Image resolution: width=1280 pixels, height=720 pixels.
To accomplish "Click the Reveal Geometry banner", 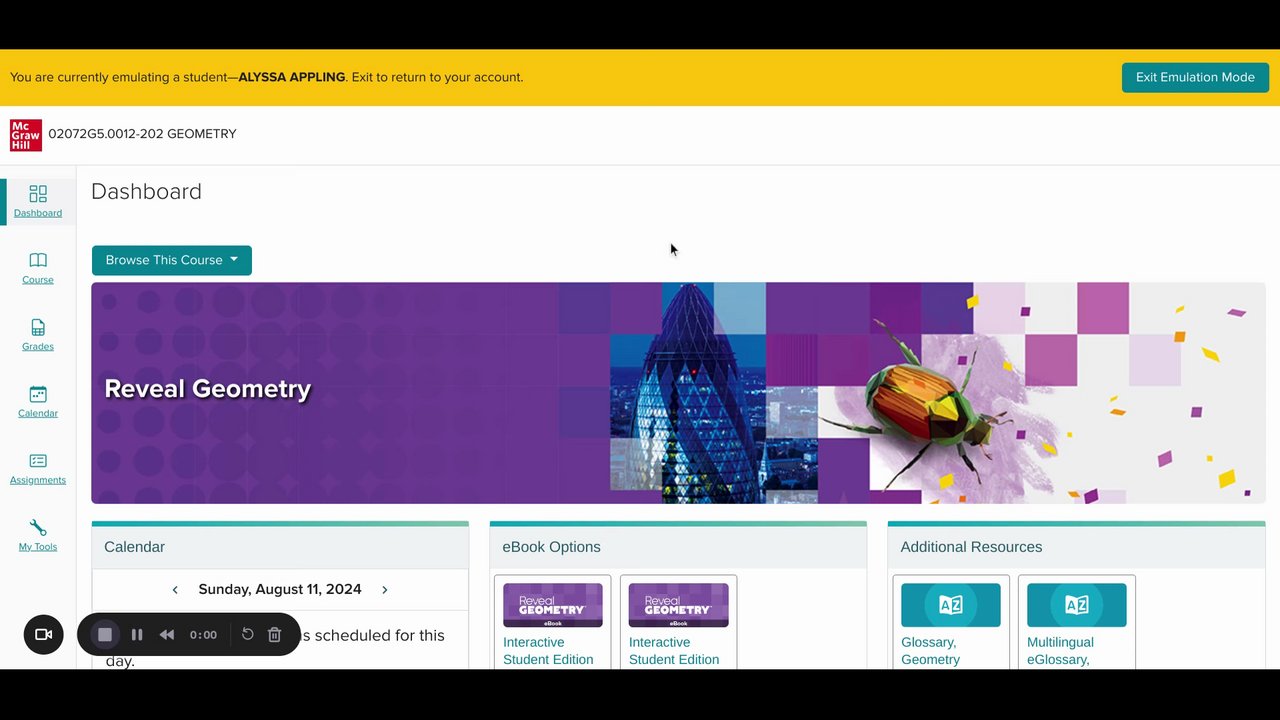I will pyautogui.click(x=678, y=393).
